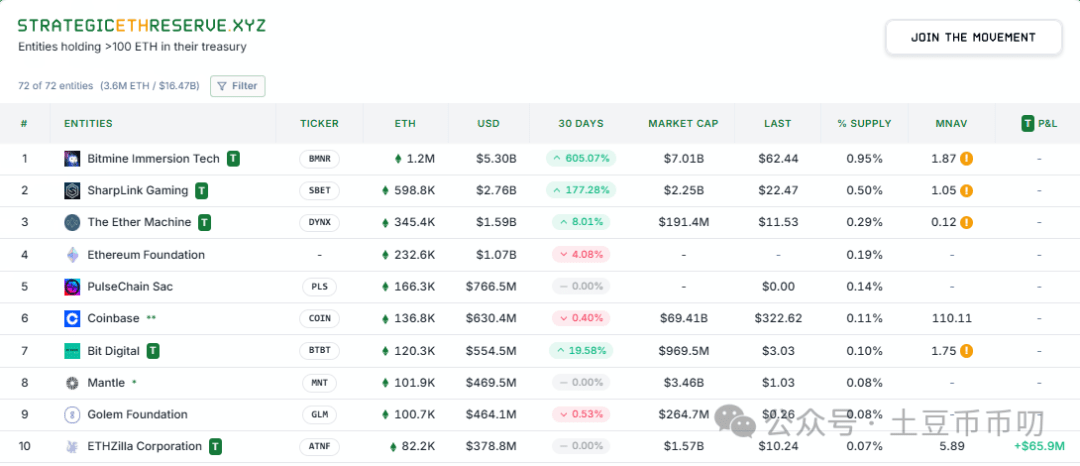
Task: Open the Golem Foundation entity name
Action: (x=137, y=415)
